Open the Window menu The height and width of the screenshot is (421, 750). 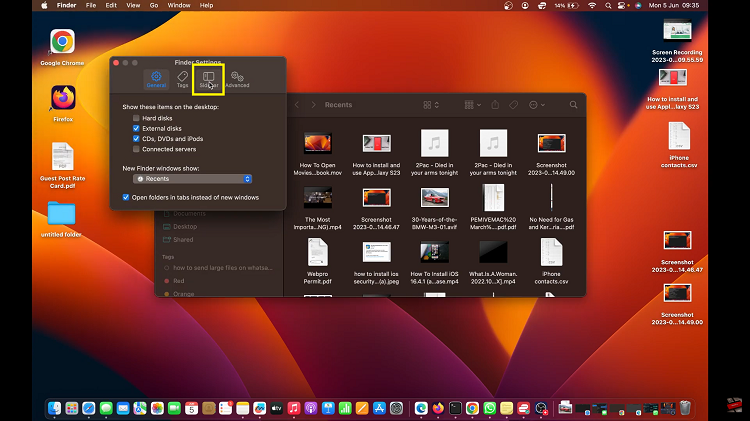(179, 5)
